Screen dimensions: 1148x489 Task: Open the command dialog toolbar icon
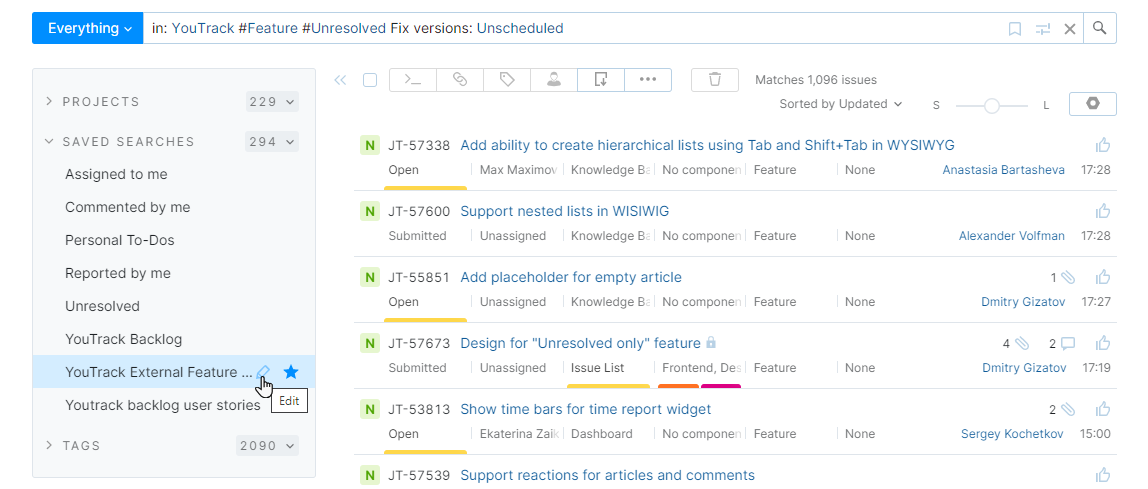pyautogui.click(x=412, y=80)
